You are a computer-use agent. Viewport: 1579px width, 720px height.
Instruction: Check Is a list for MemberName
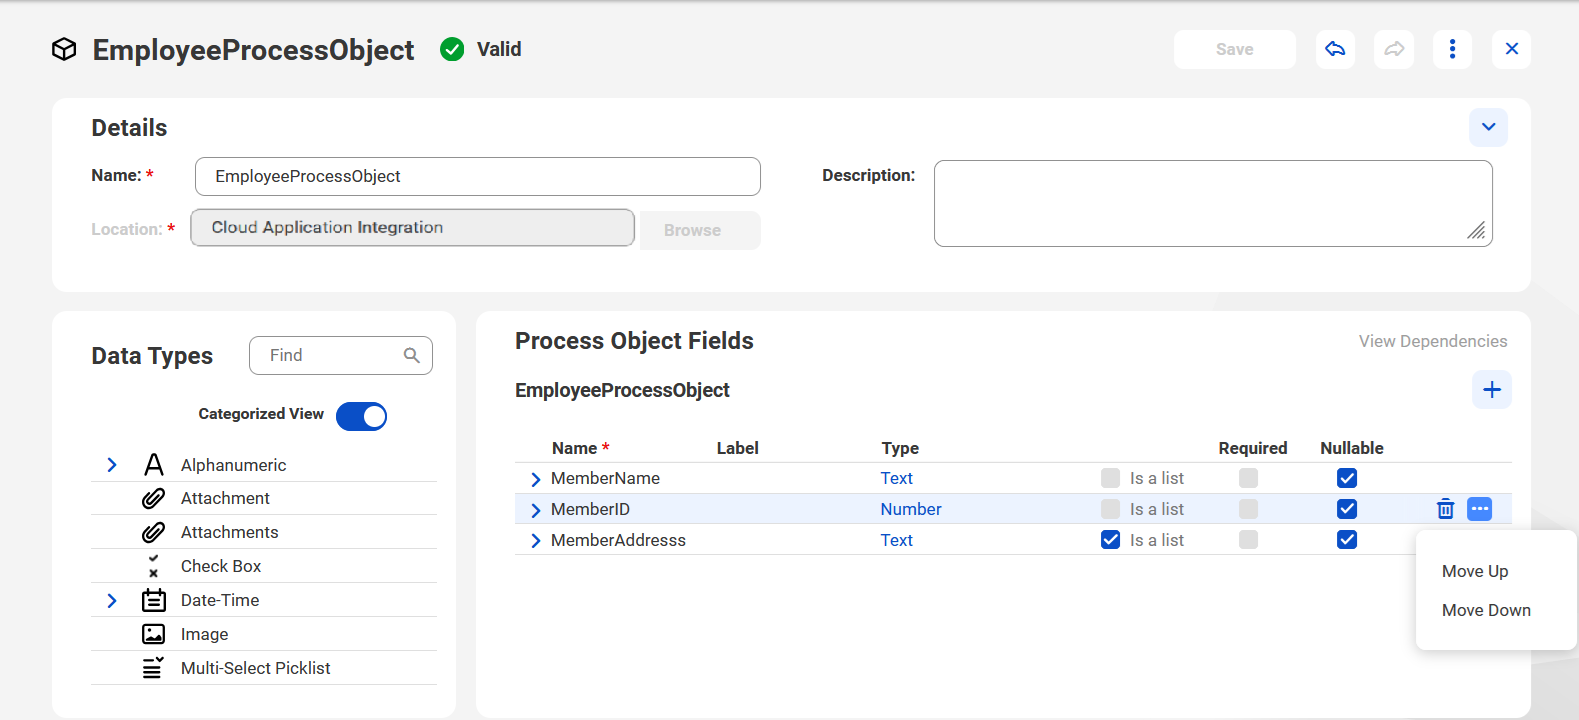pos(1110,478)
